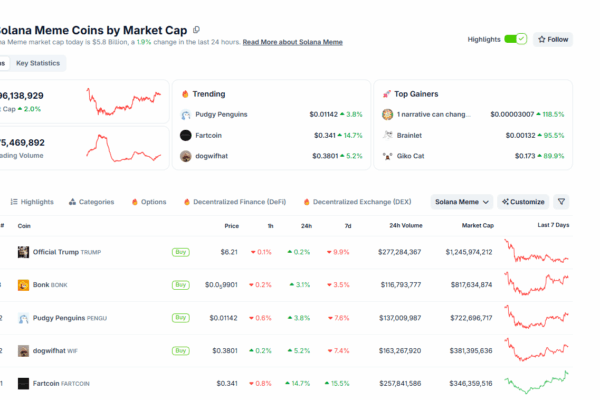
Task: Click the Buy button for Bonk
Action: (180, 285)
